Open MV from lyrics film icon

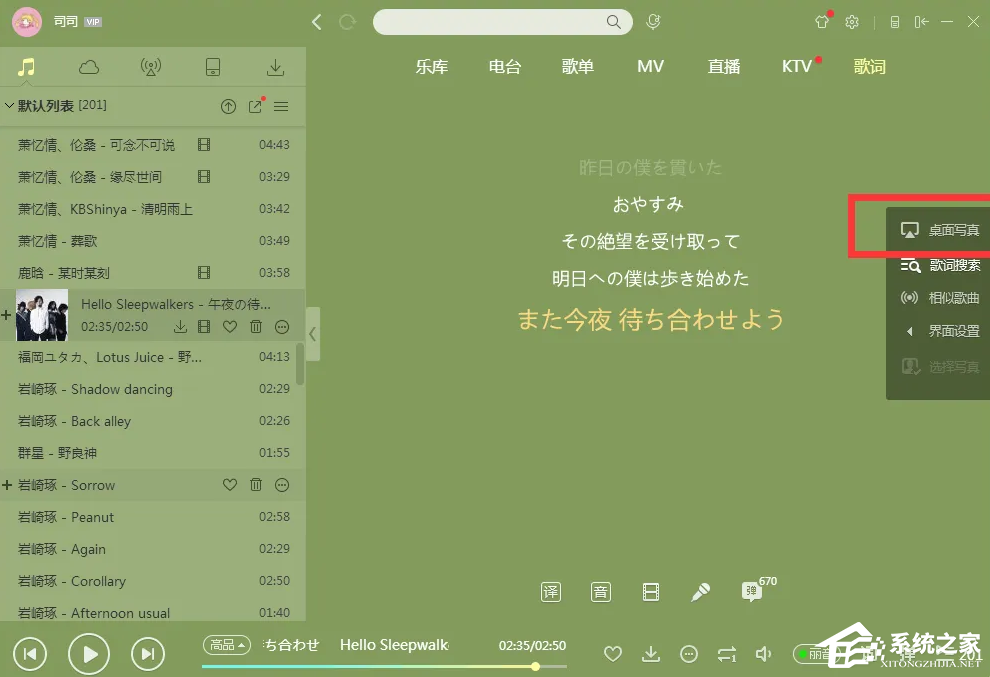coord(650,592)
